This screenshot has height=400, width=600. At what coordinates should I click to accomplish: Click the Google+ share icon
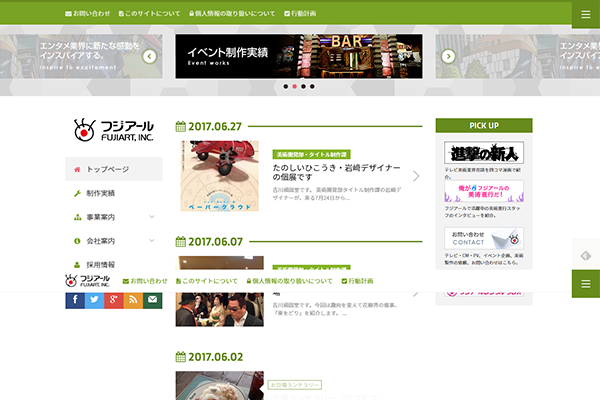pos(114,300)
